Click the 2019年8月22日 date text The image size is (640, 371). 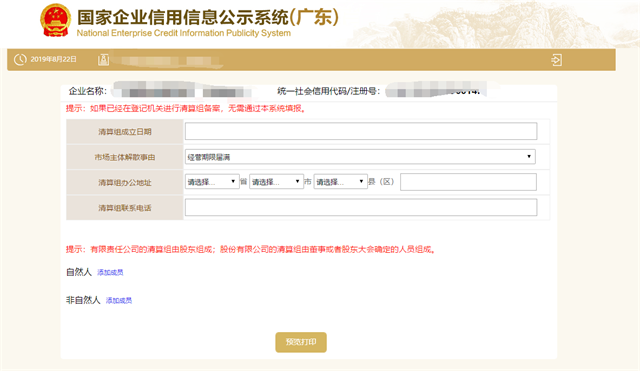click(x=53, y=60)
